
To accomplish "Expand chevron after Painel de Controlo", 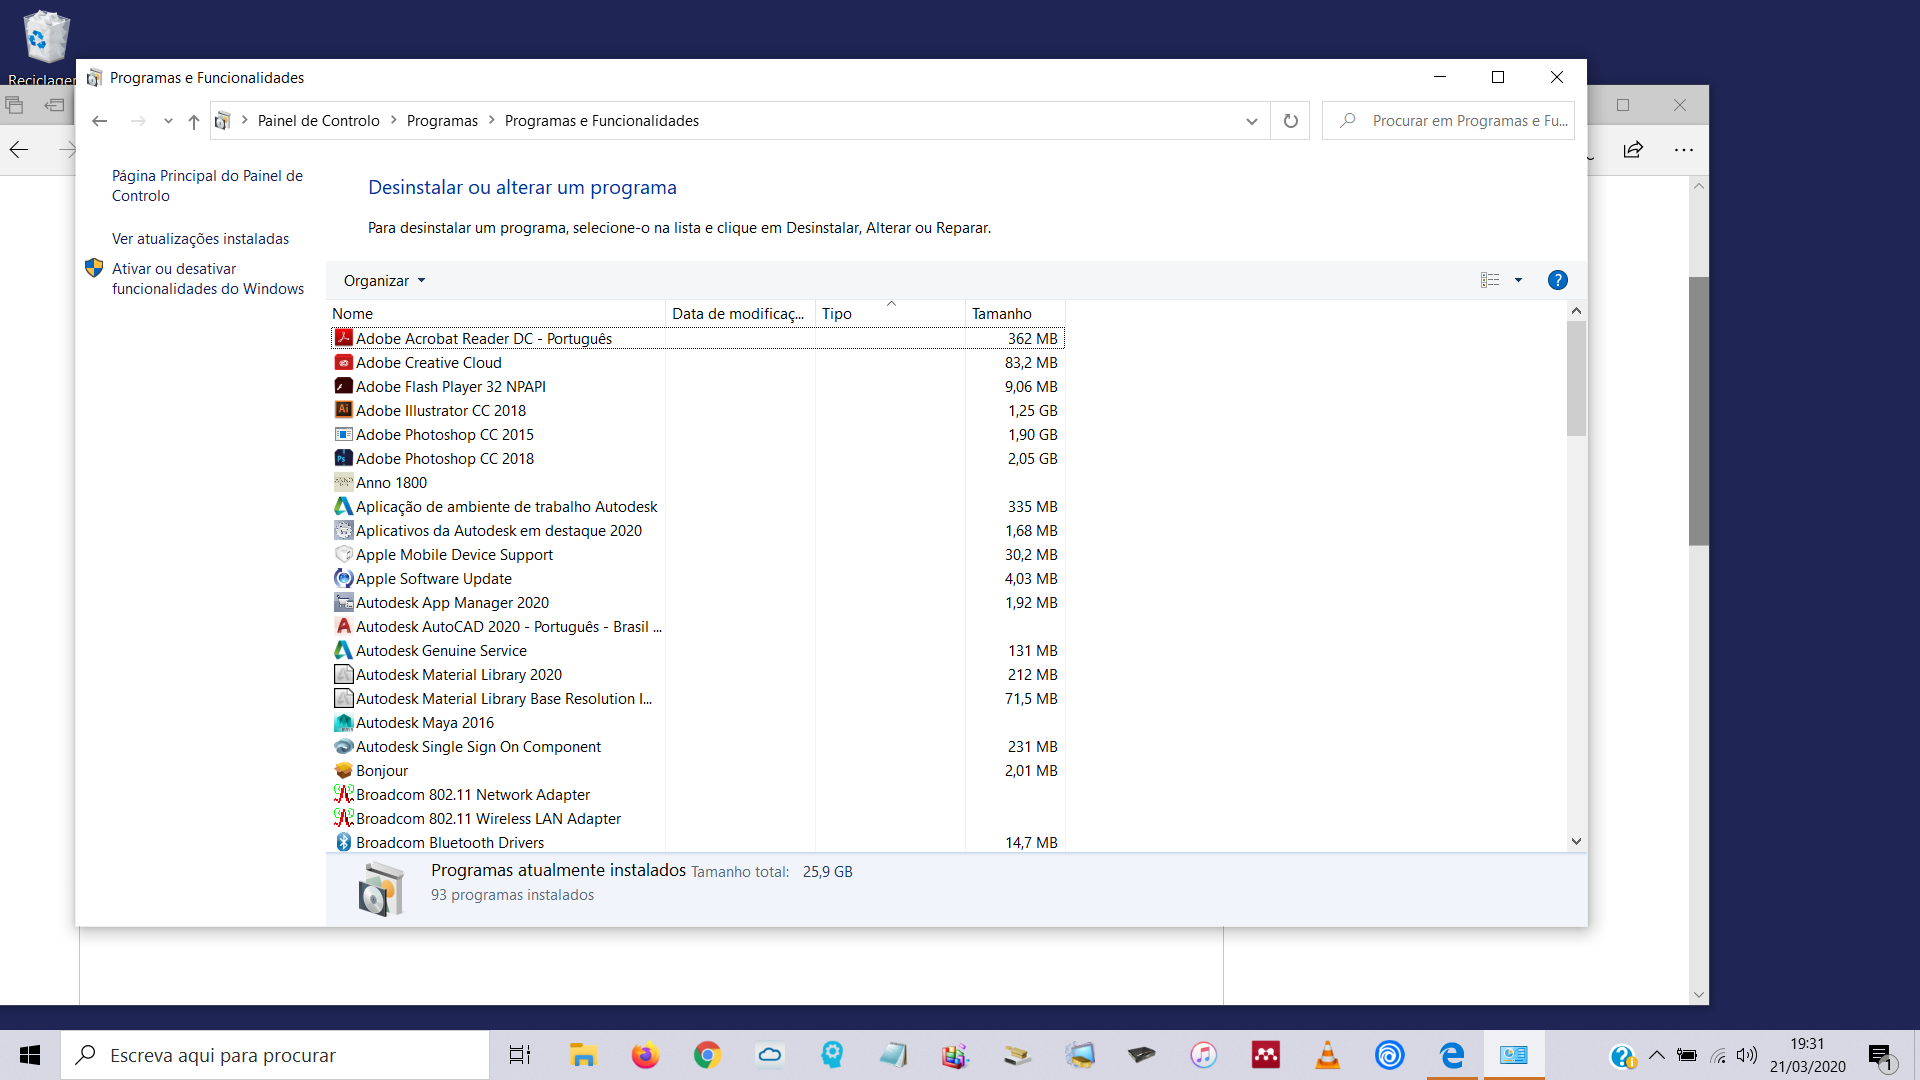I will pos(393,120).
